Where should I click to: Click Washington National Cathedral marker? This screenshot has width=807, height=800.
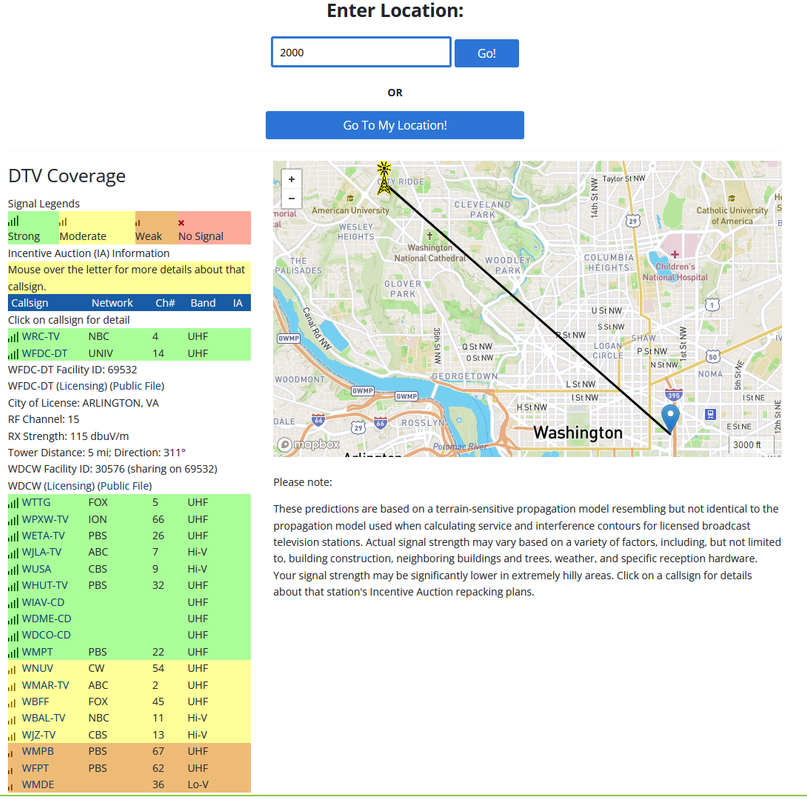[430, 236]
